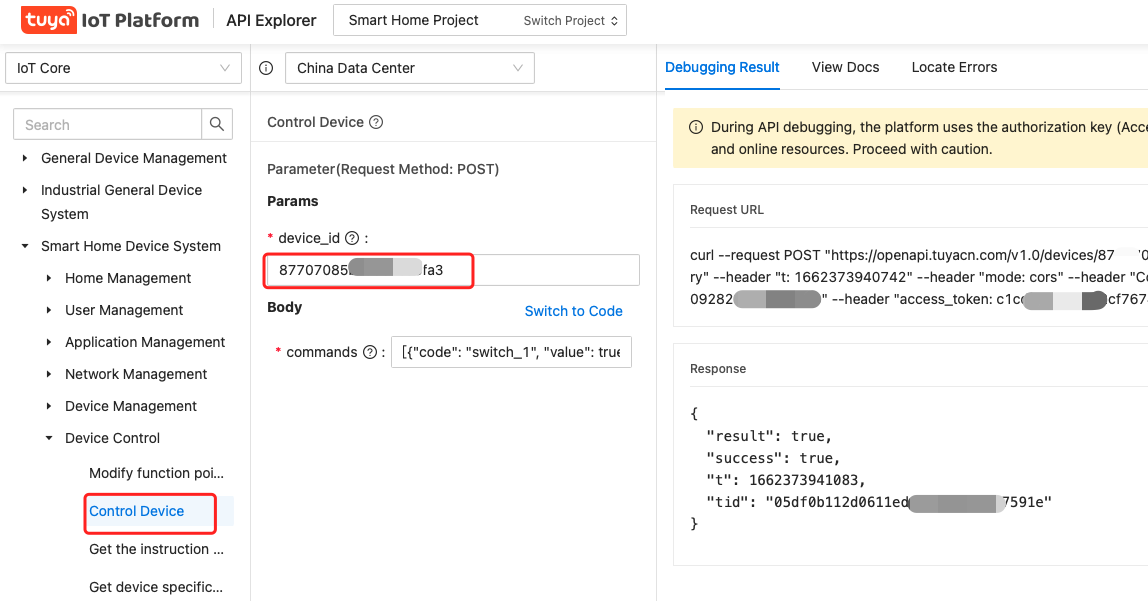This screenshot has width=1148, height=601.
Task: Click the curl request command text
Action: (919, 277)
